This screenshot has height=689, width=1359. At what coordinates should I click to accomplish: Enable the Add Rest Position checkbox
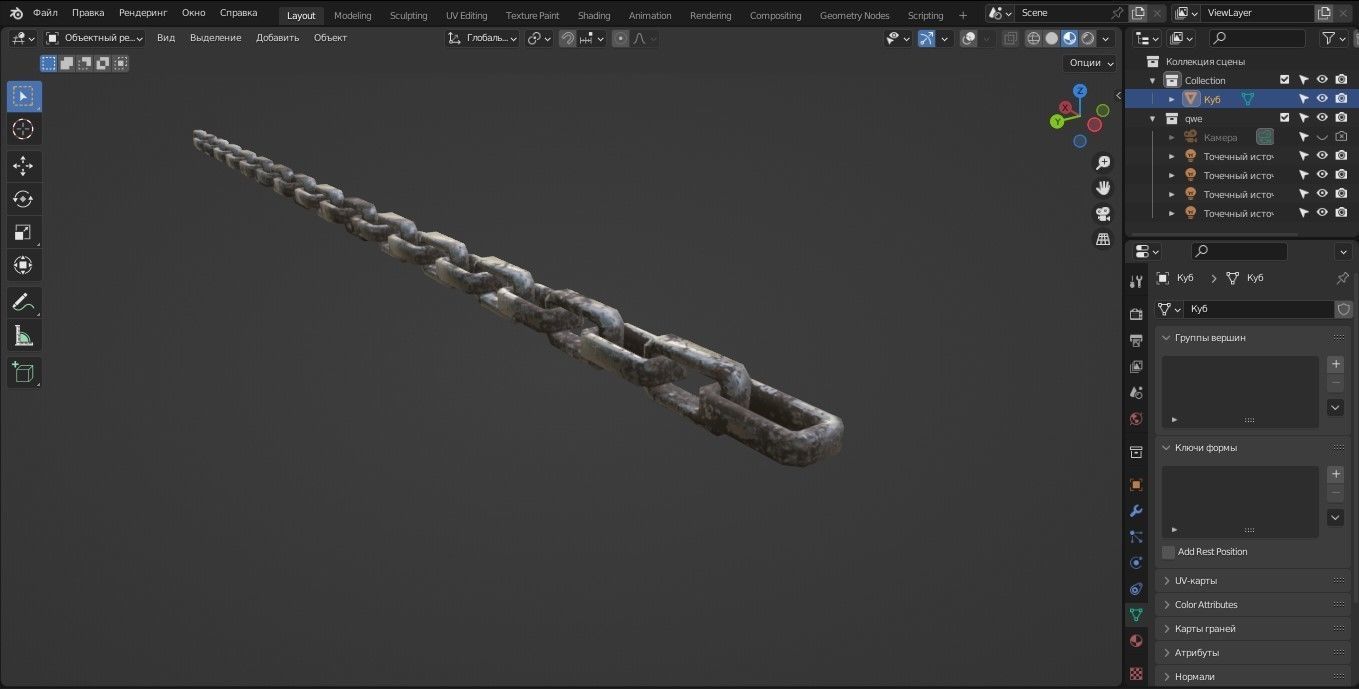click(x=1168, y=552)
